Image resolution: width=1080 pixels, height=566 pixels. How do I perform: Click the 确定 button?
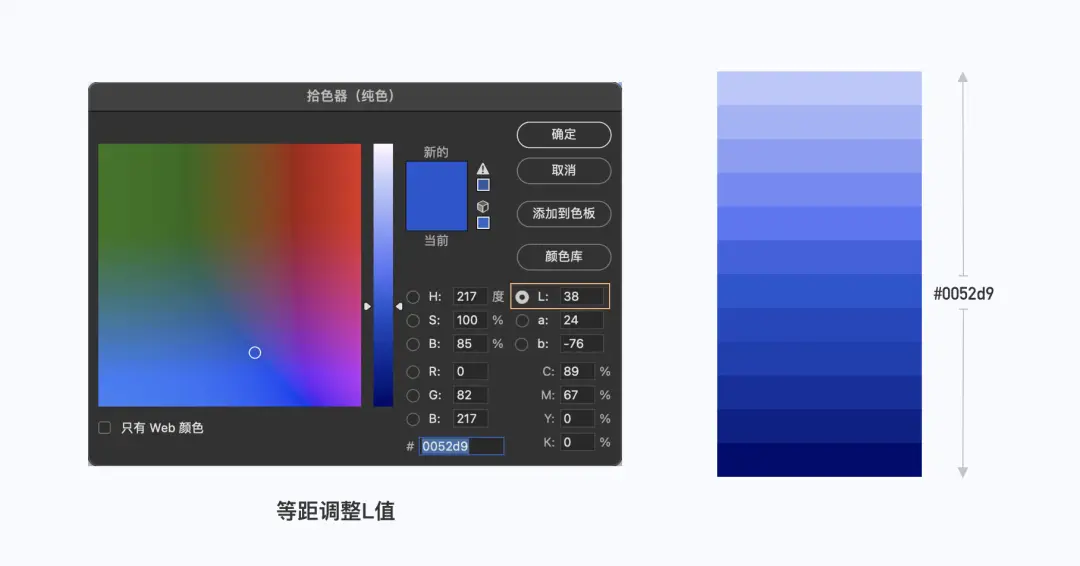563,135
